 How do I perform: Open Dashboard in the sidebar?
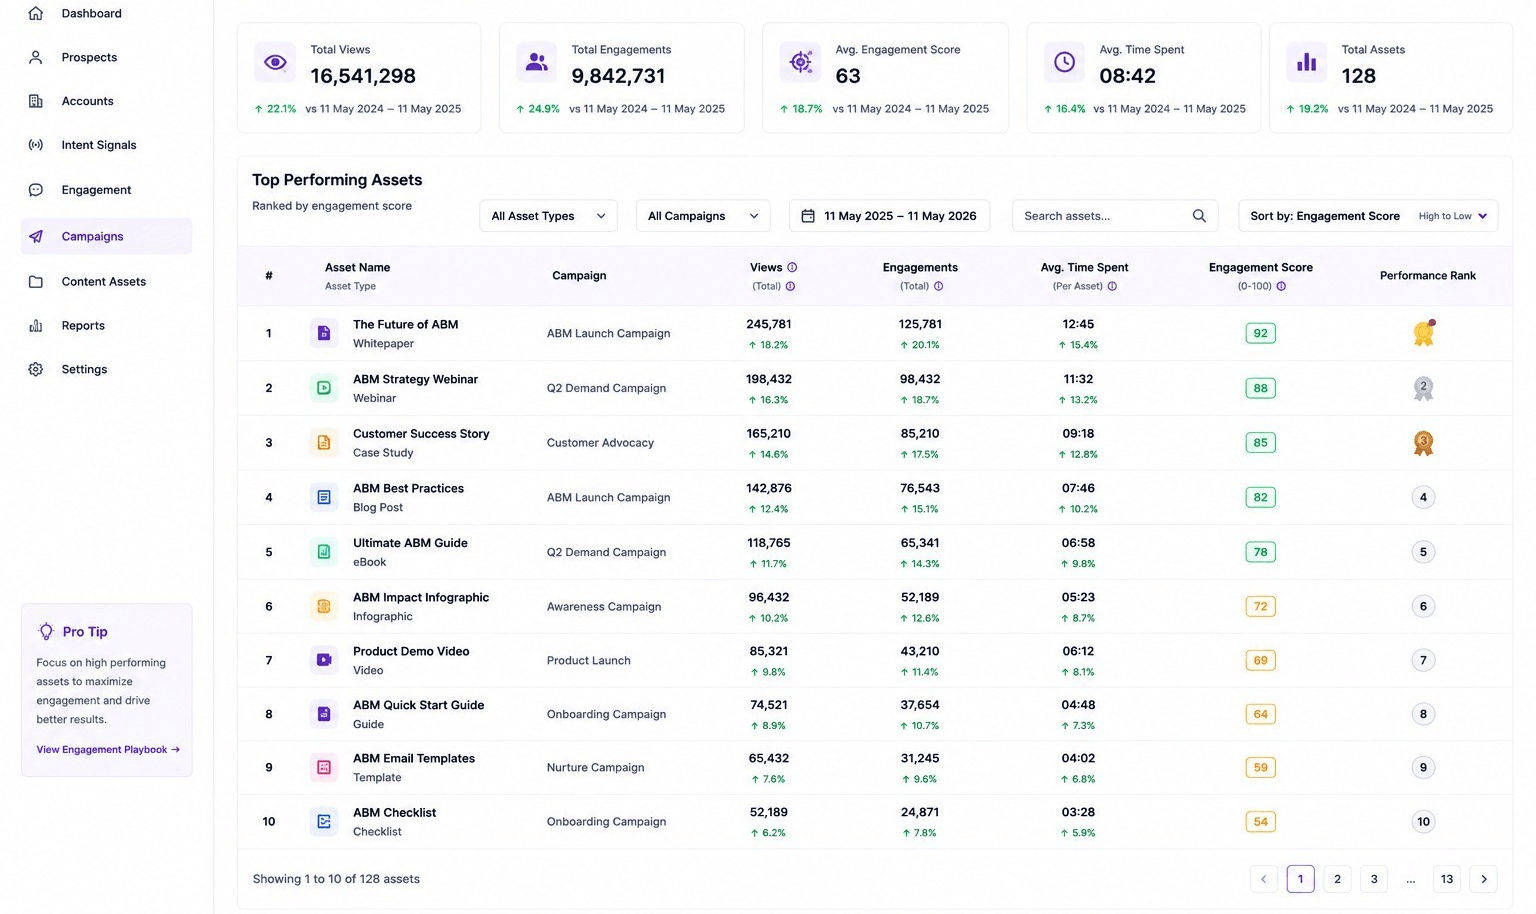pyautogui.click(x=106, y=13)
